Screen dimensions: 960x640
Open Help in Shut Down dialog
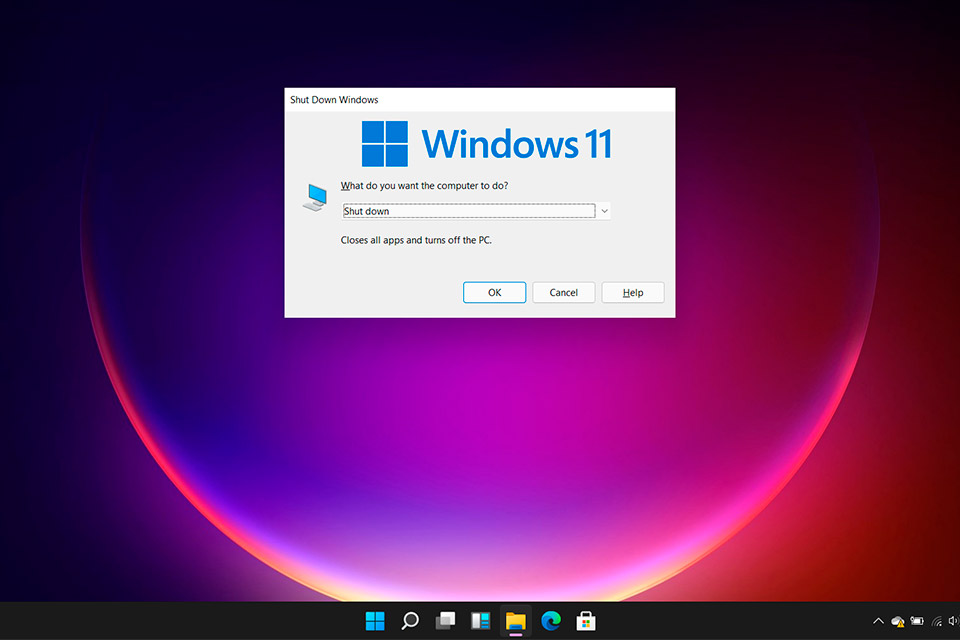point(632,293)
